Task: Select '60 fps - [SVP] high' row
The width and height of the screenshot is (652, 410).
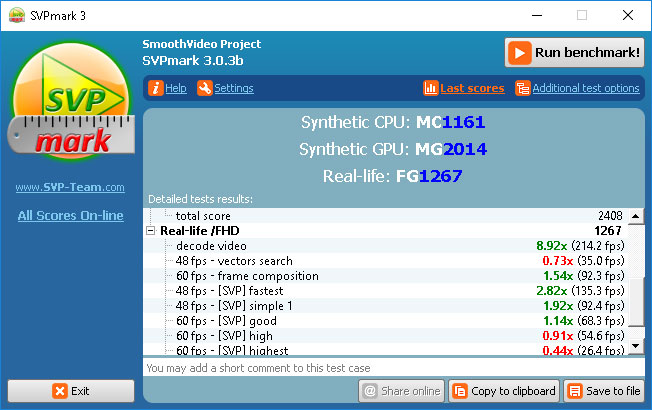Action: (x=385, y=336)
